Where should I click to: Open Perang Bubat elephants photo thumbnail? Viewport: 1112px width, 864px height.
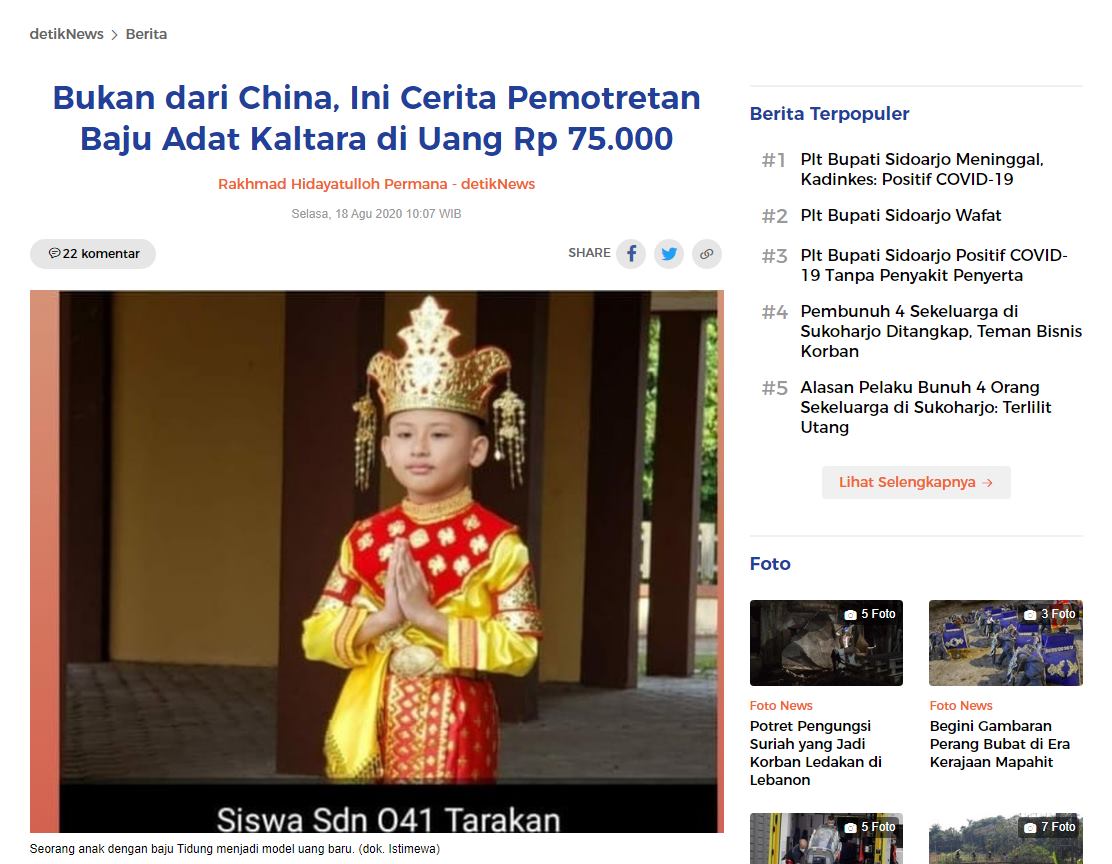coord(1006,643)
